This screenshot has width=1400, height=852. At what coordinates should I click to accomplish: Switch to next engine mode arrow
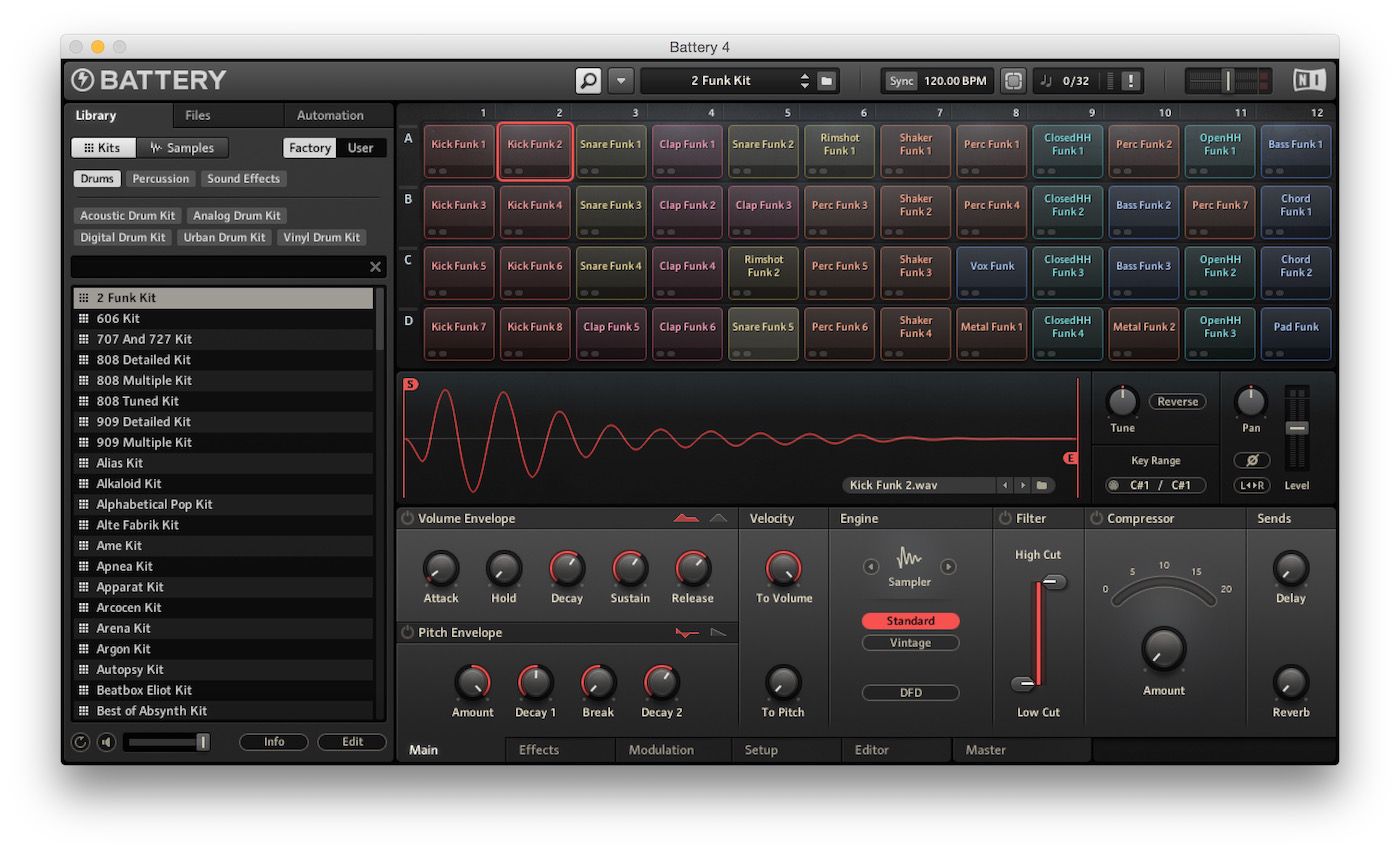(x=948, y=567)
